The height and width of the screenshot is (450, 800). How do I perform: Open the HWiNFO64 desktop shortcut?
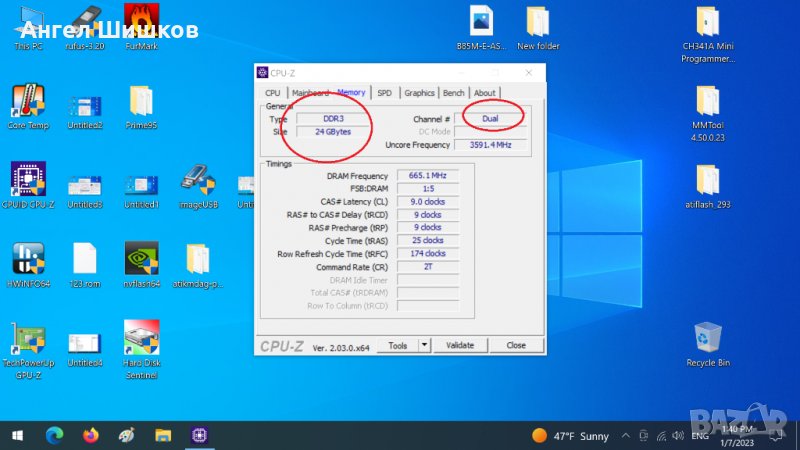[27, 259]
